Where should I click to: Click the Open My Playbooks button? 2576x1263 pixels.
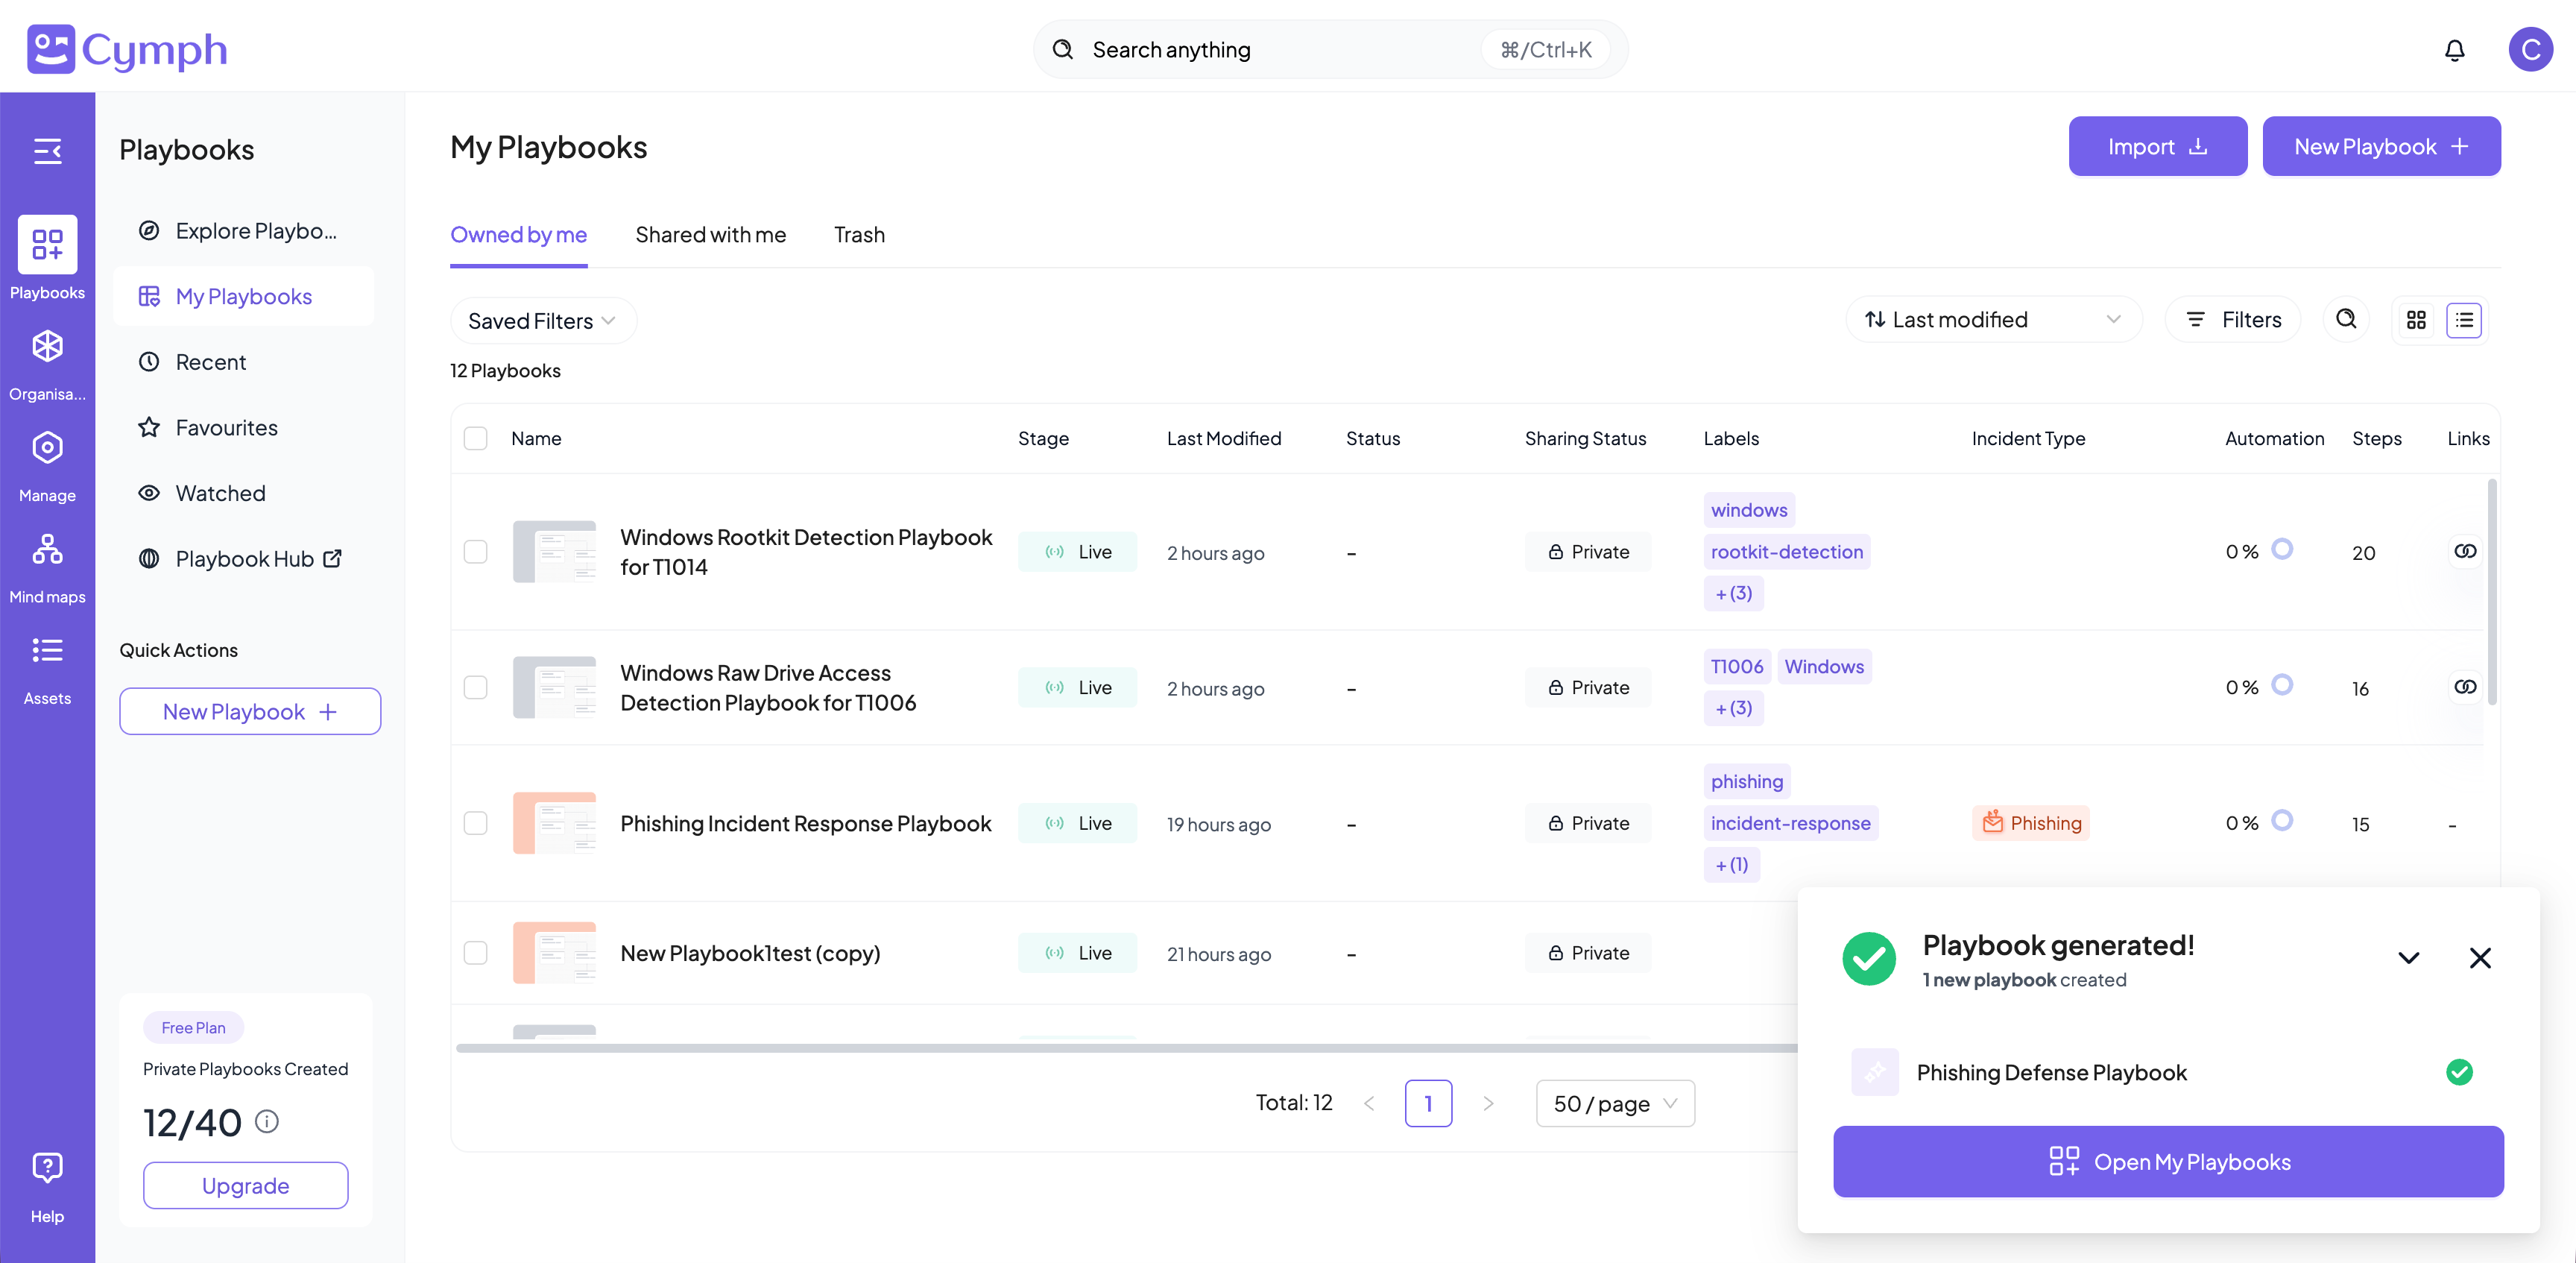pos(2168,1162)
